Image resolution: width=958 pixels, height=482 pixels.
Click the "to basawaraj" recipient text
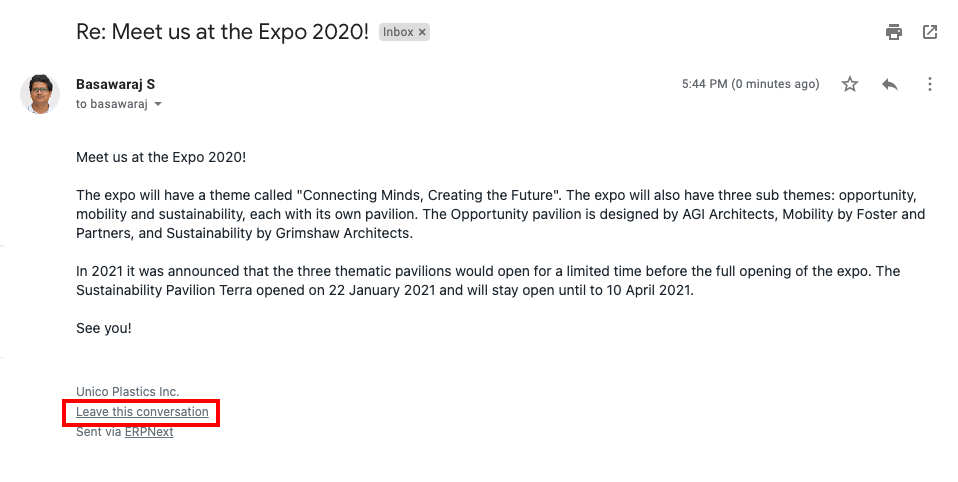pyautogui.click(x=112, y=105)
